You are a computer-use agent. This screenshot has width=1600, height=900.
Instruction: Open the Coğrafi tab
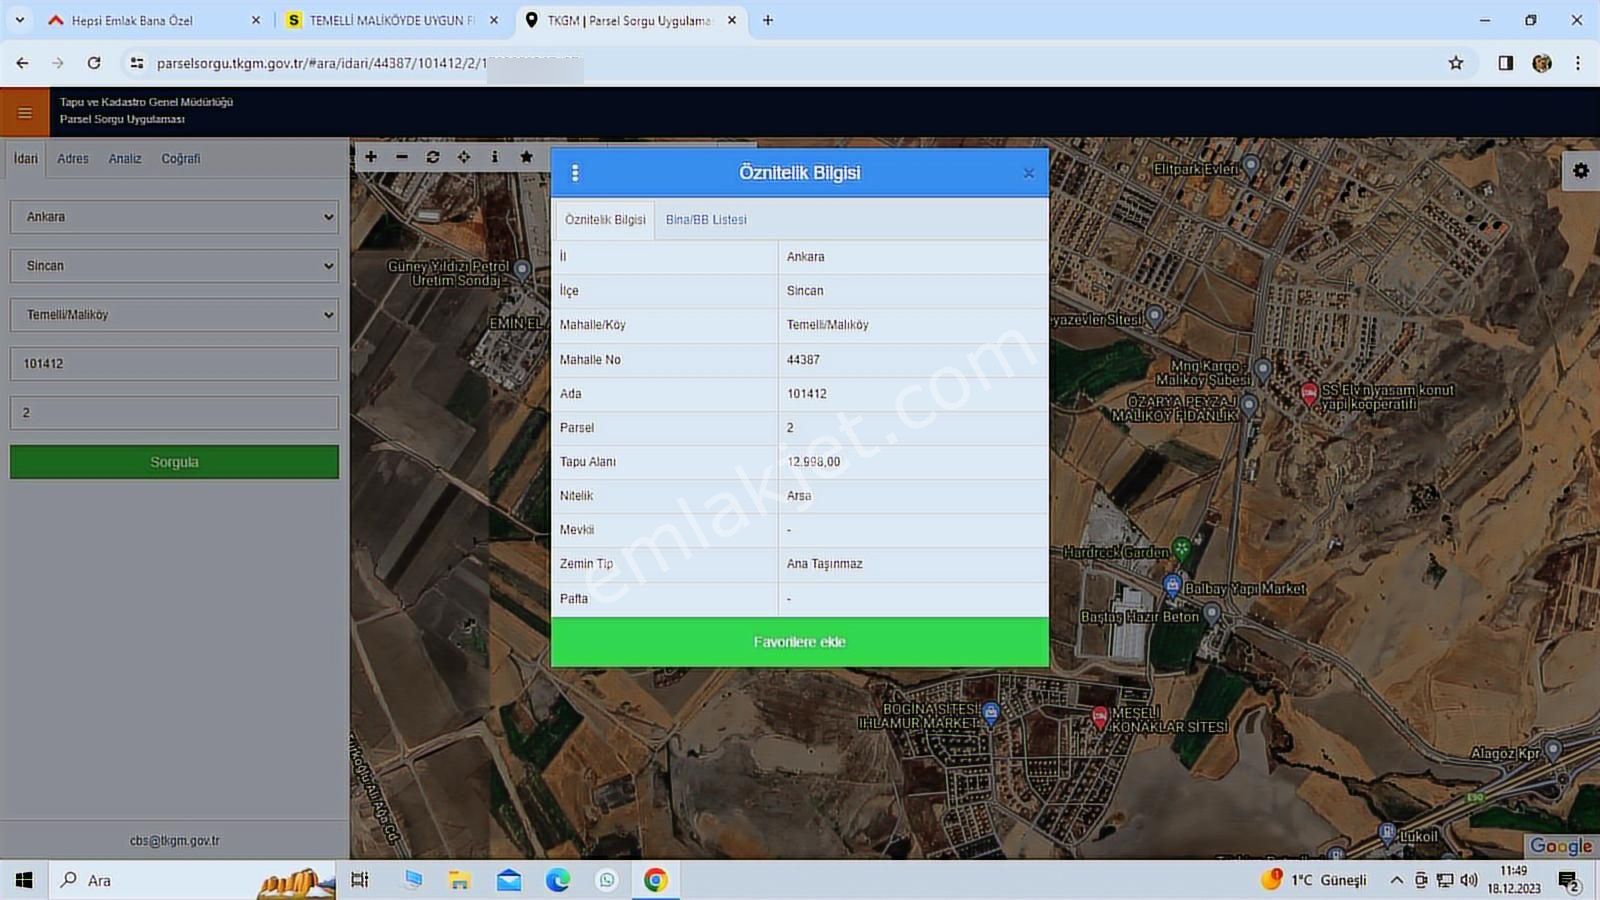[181, 159]
